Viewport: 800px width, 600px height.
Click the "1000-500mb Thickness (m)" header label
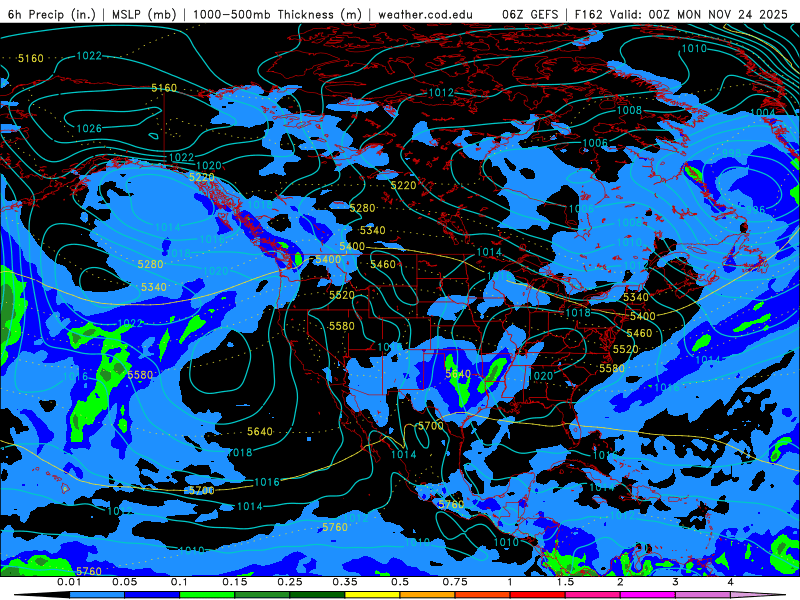[278, 14]
